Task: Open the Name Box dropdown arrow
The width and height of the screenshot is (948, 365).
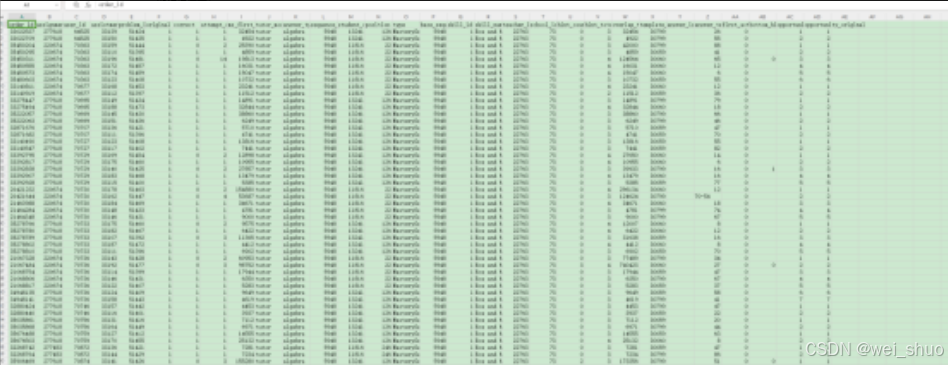Action: click(x=57, y=4)
